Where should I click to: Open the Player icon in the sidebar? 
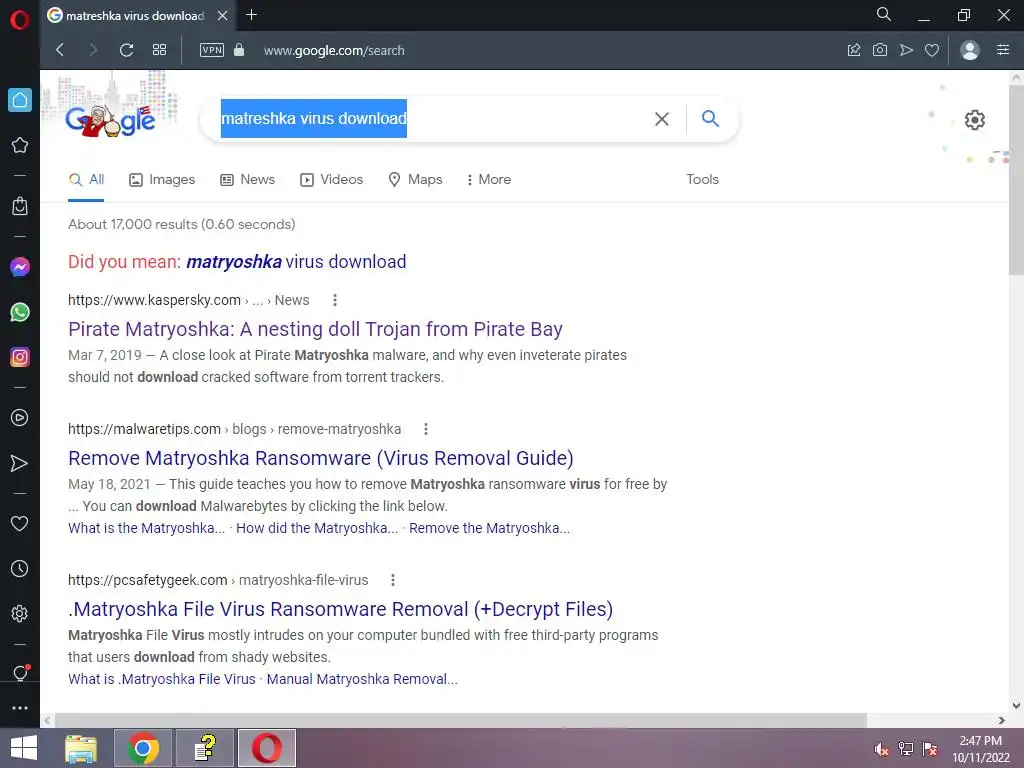tap(20, 417)
